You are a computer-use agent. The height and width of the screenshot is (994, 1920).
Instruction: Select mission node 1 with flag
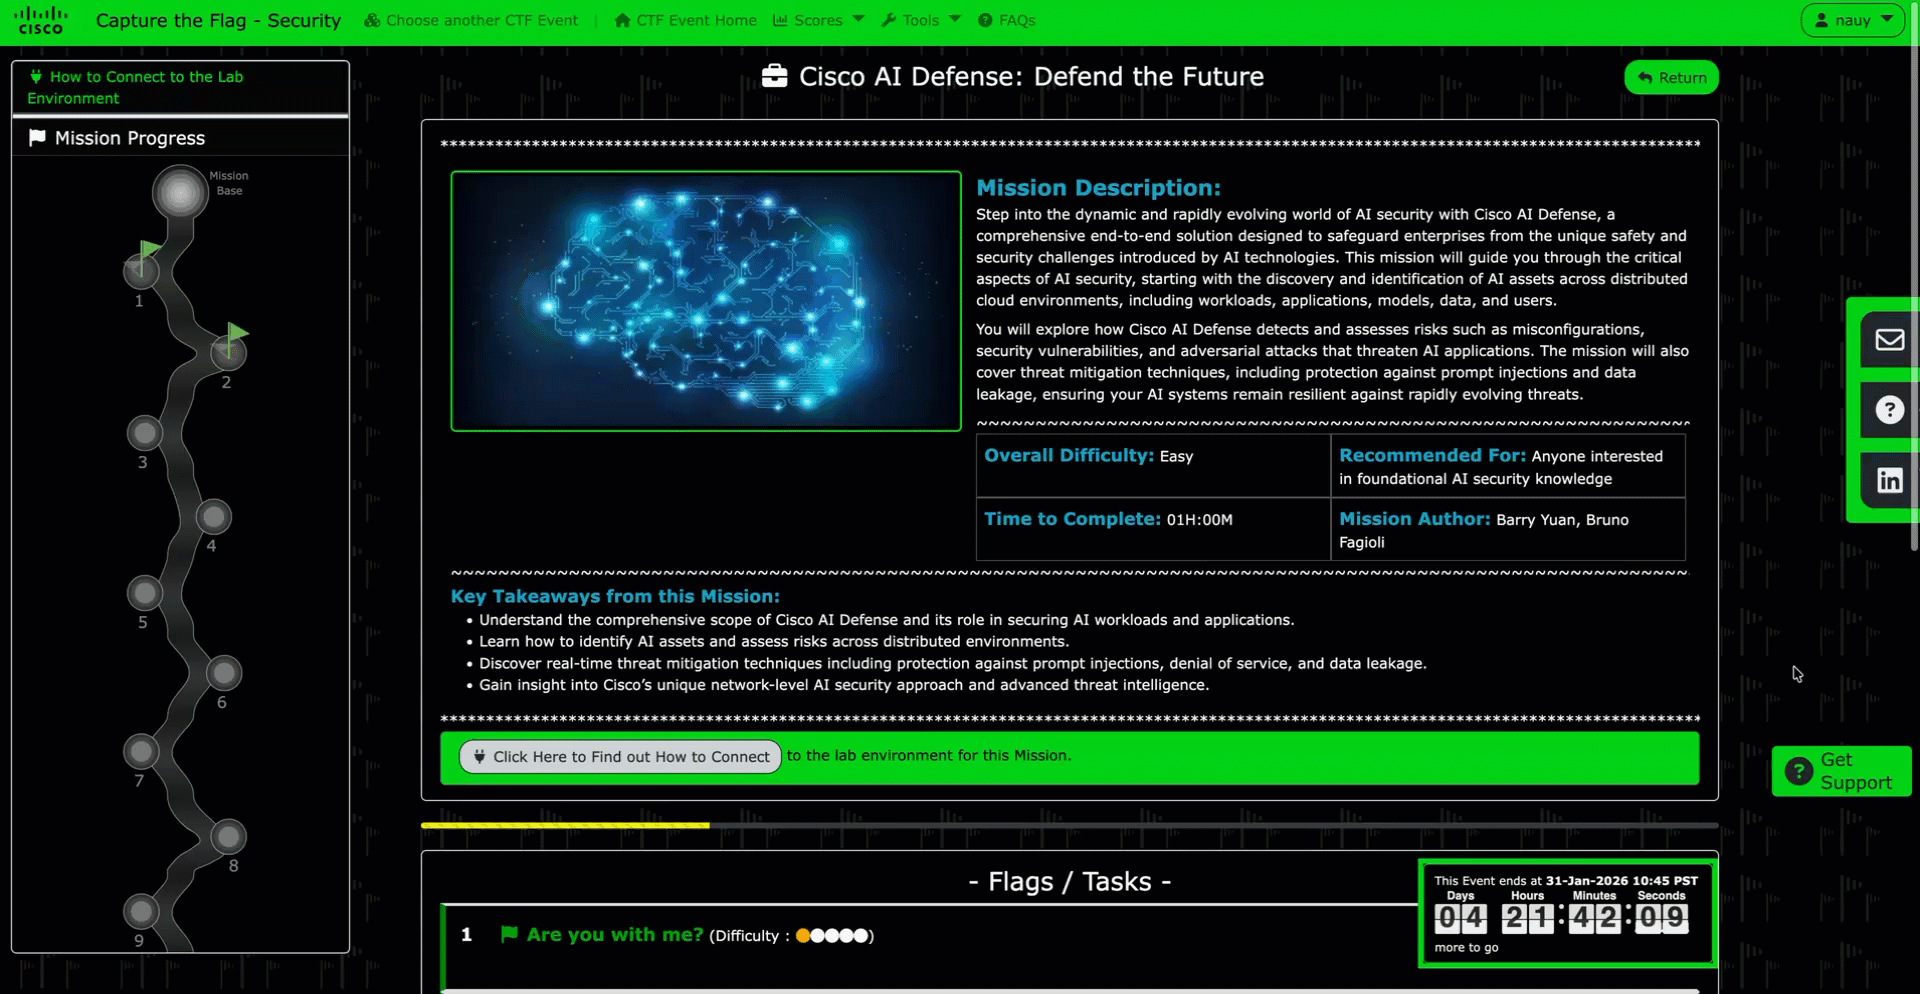(x=141, y=269)
